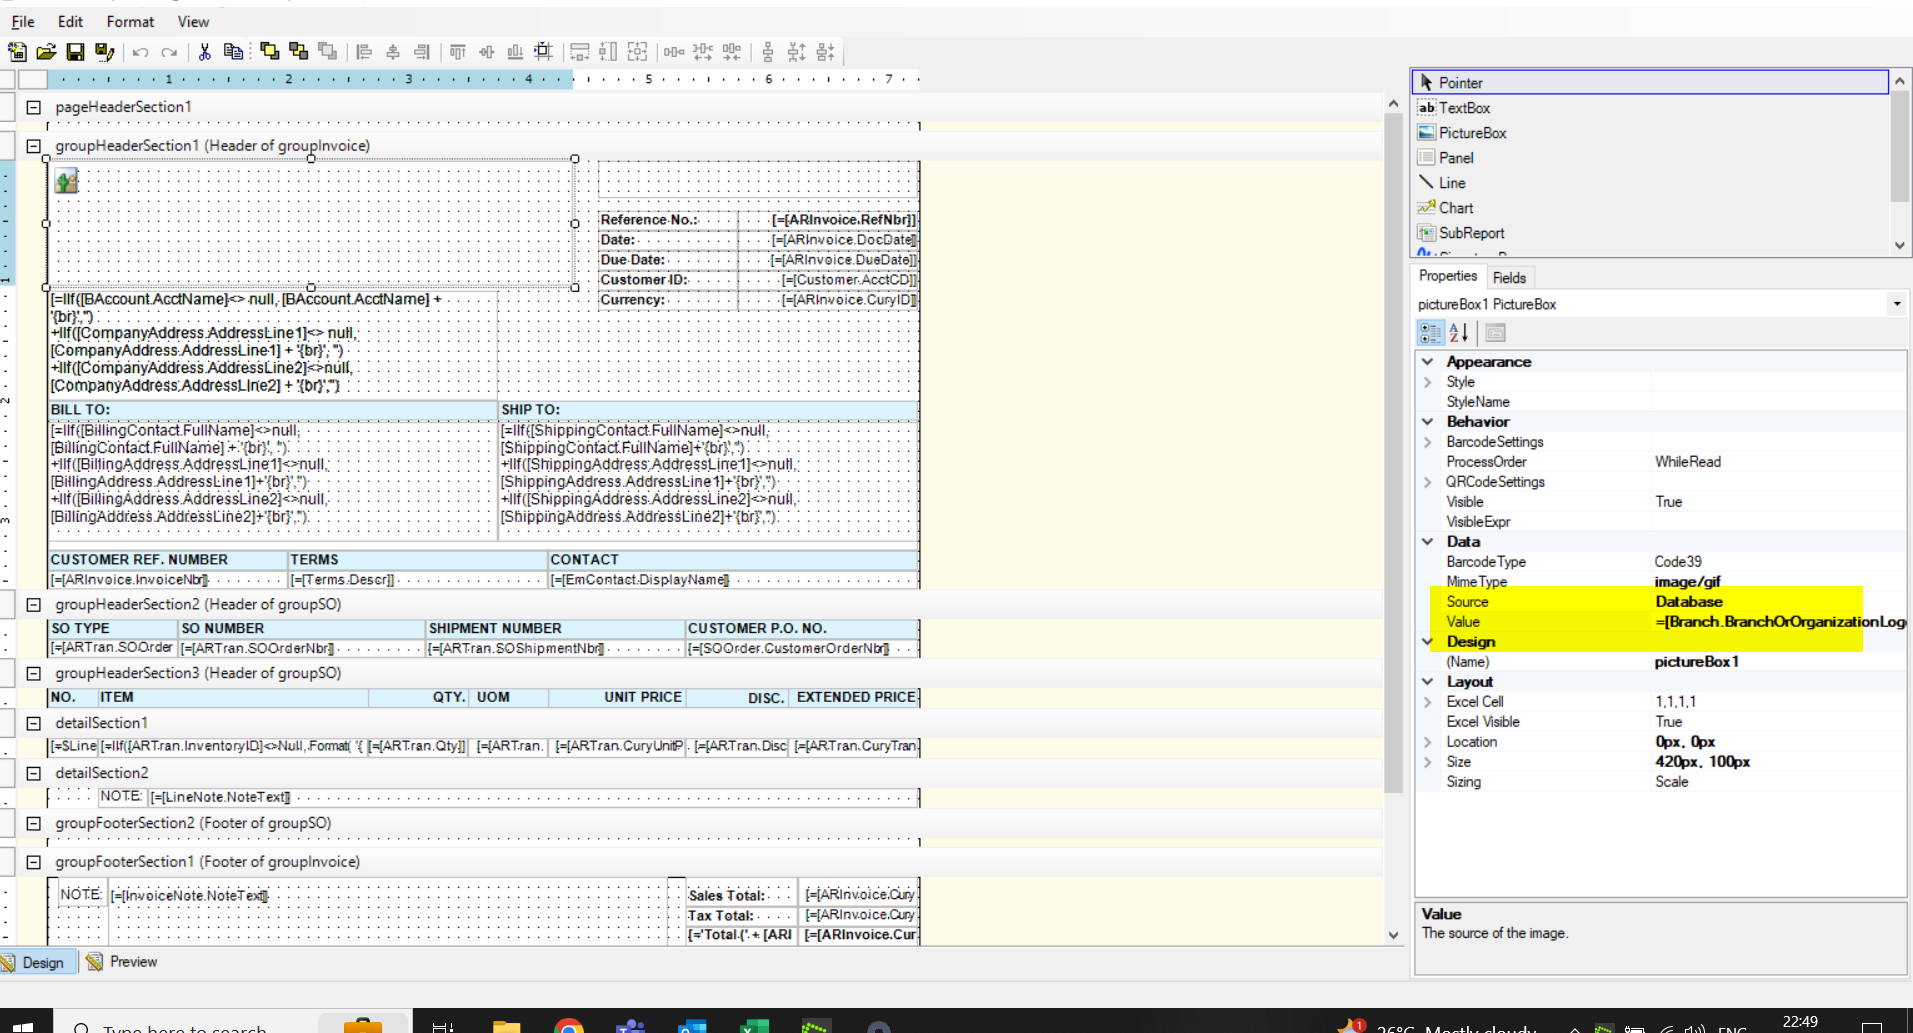The width and height of the screenshot is (1913, 1033).
Task: Open the File menu
Action: (x=23, y=21)
